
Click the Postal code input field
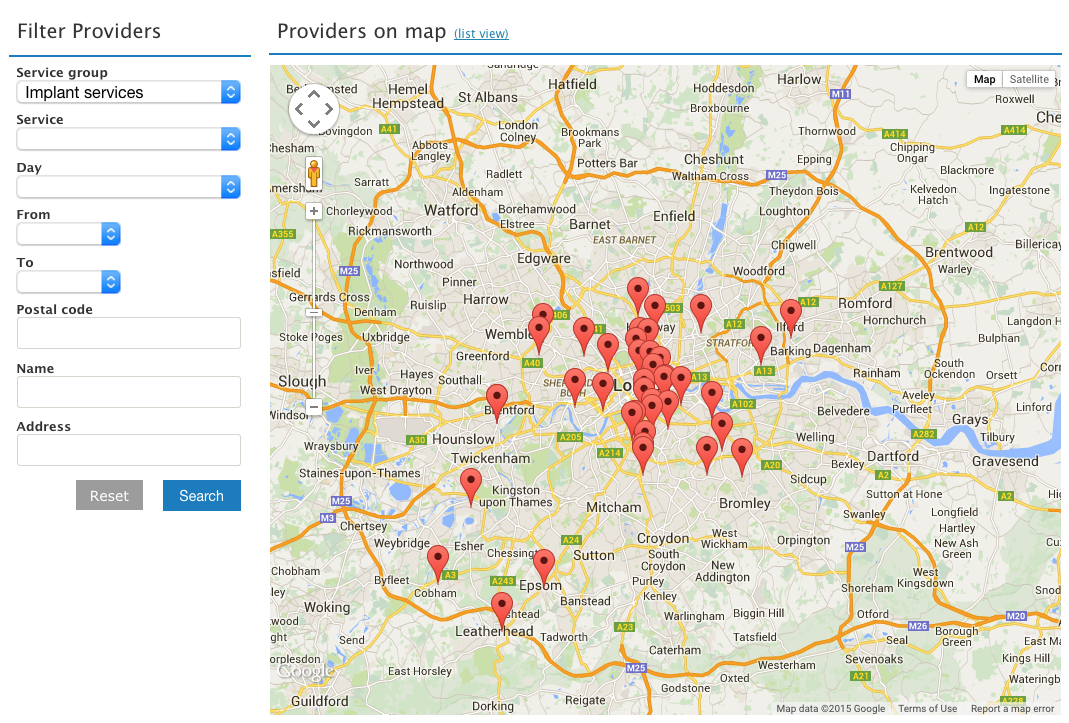point(128,333)
